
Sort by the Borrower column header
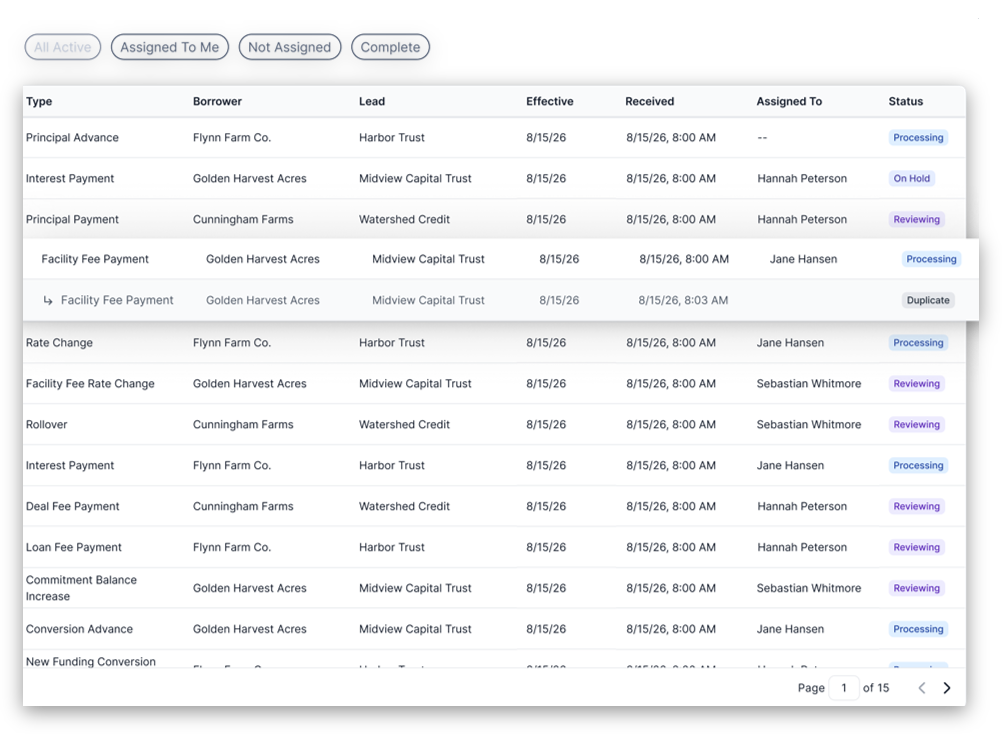tap(217, 102)
